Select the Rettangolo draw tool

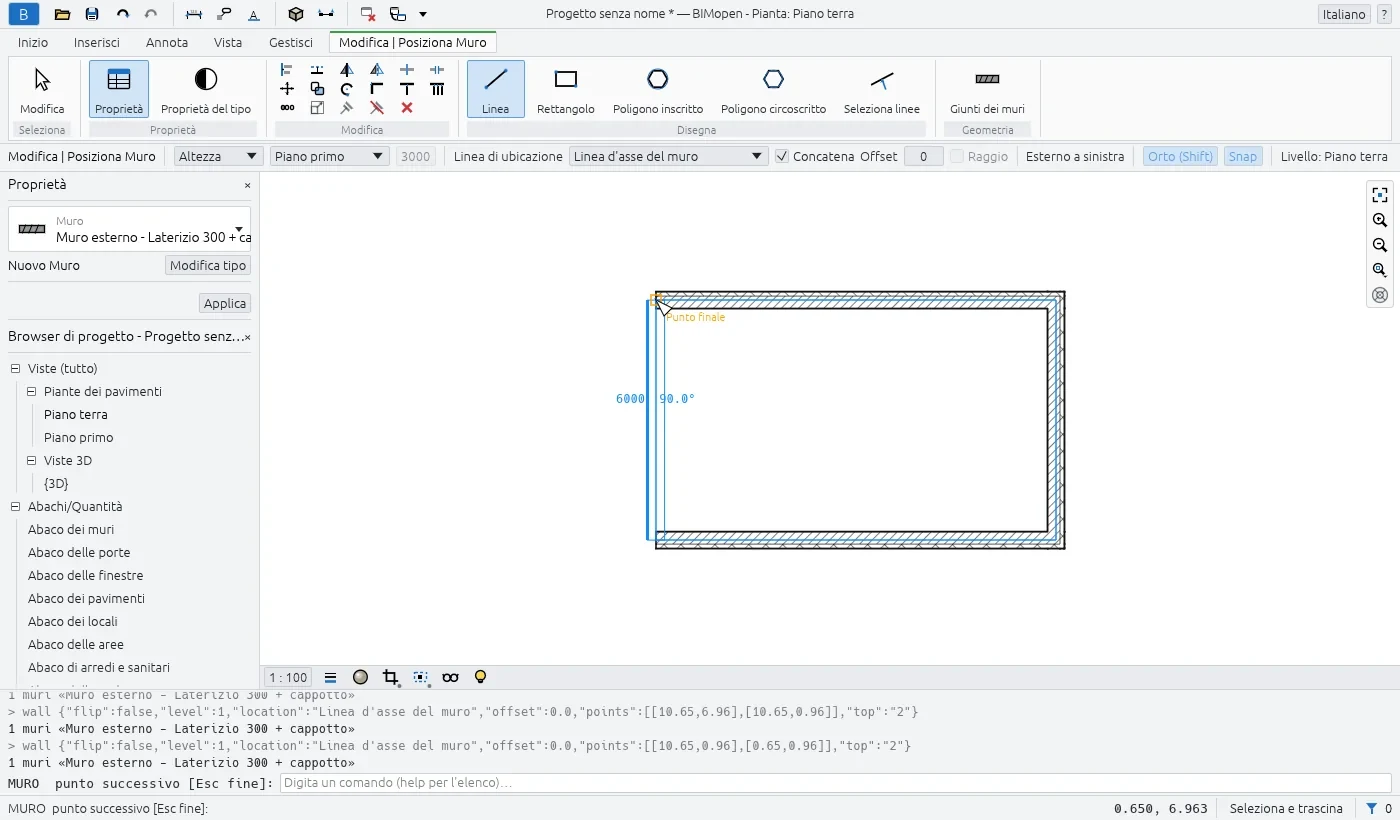coord(566,89)
